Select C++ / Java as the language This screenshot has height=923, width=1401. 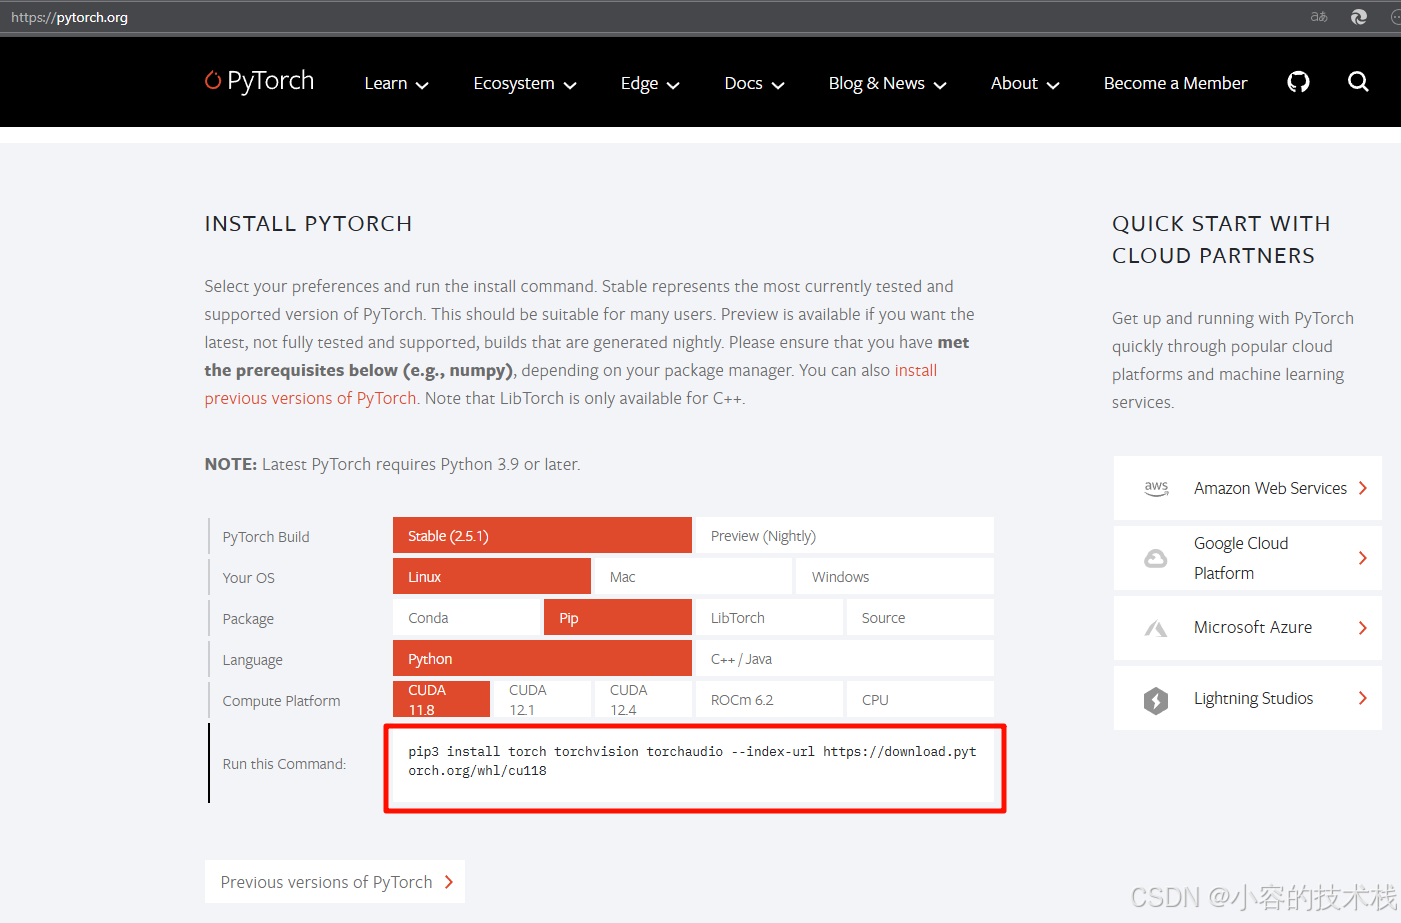click(x=845, y=658)
